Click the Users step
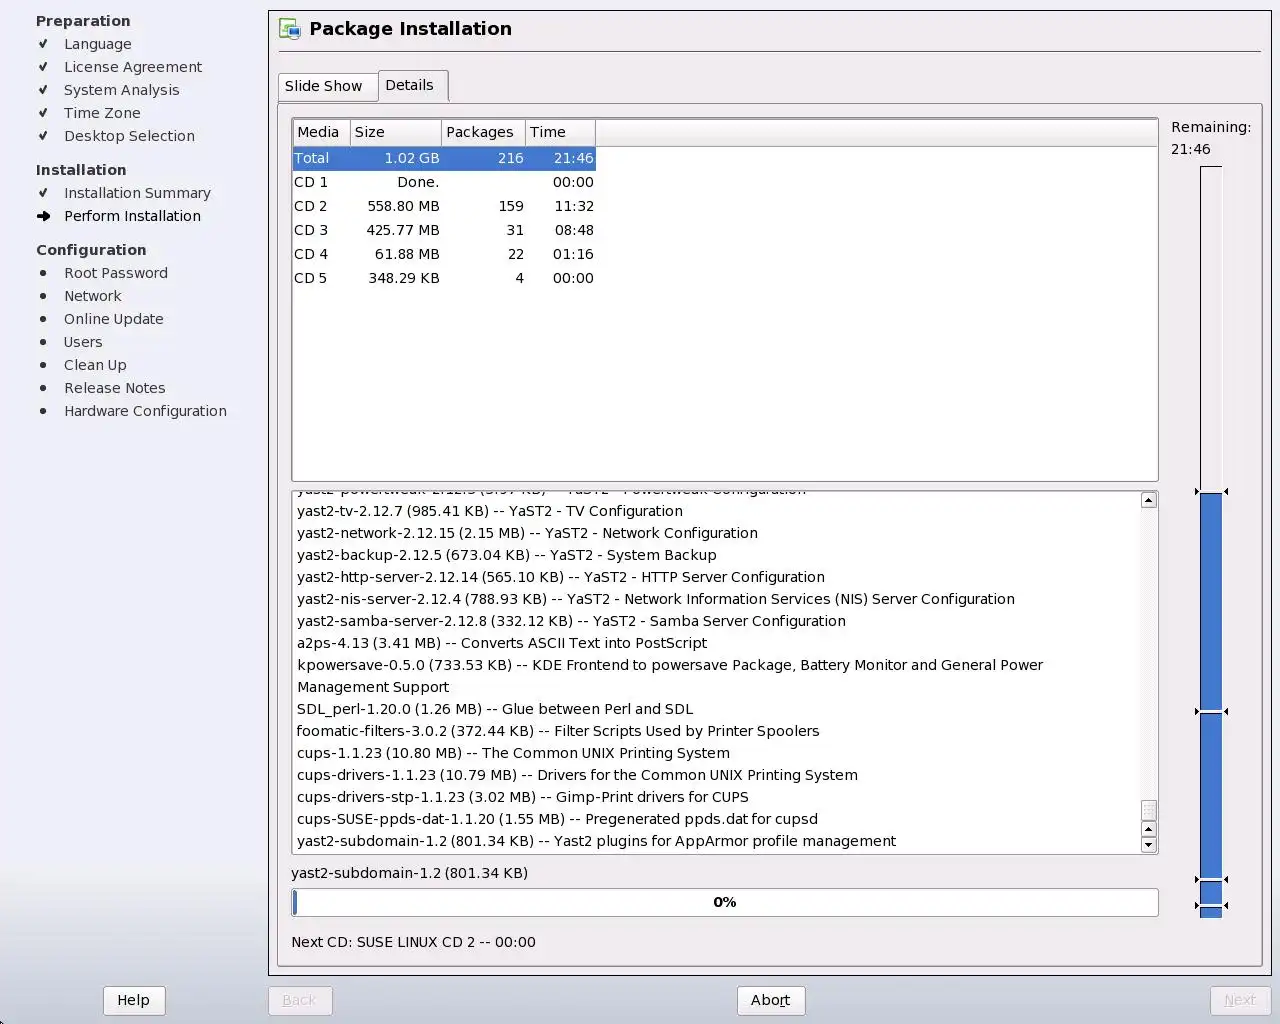 click(83, 342)
